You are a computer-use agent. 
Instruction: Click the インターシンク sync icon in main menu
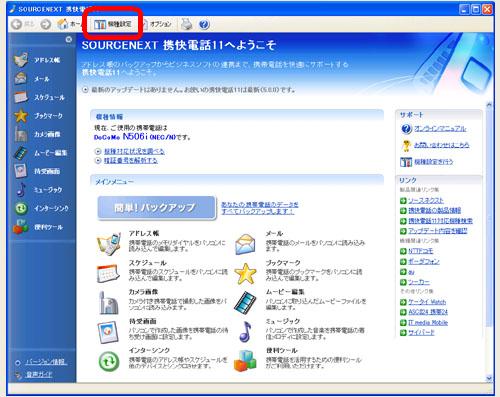[x=109, y=361]
